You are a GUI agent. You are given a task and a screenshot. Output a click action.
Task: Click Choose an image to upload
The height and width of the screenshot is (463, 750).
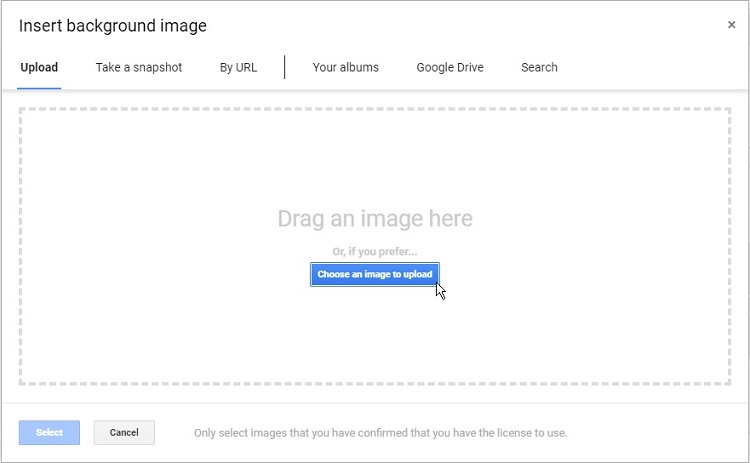pyautogui.click(x=375, y=274)
